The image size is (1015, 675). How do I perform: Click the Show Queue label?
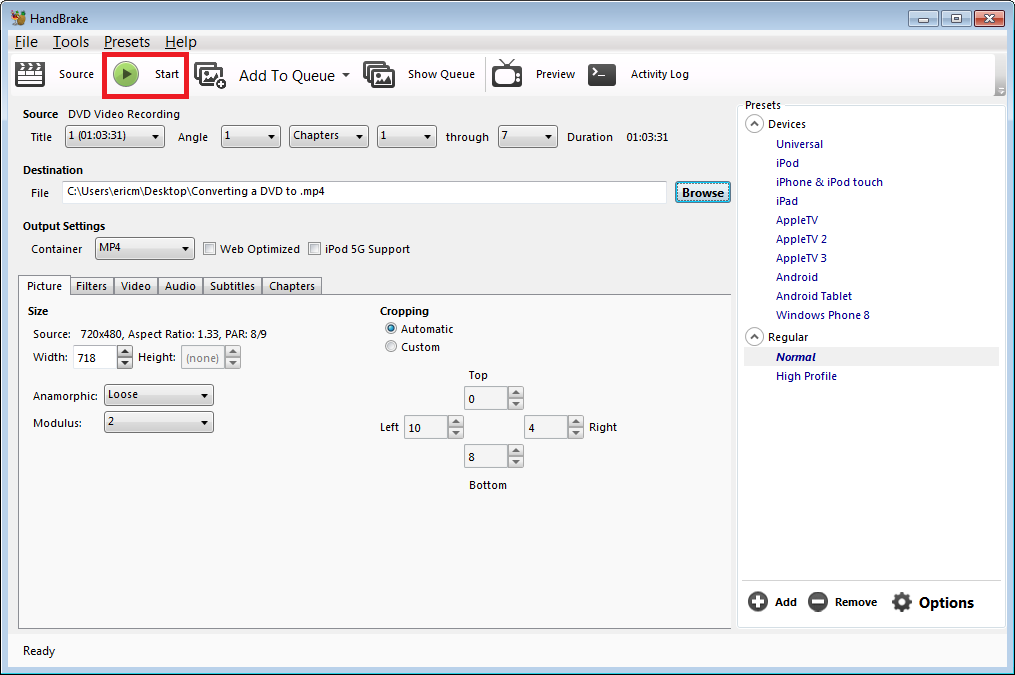click(441, 74)
